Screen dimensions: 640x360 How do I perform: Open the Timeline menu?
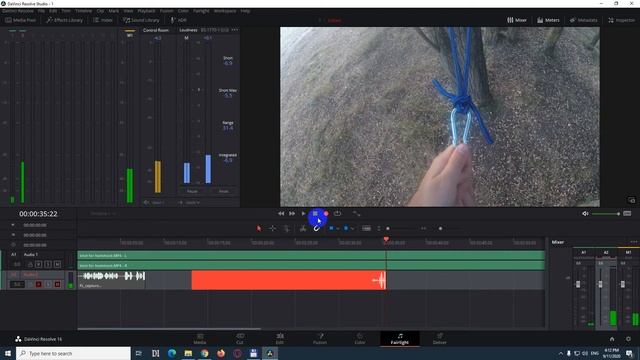83,11
